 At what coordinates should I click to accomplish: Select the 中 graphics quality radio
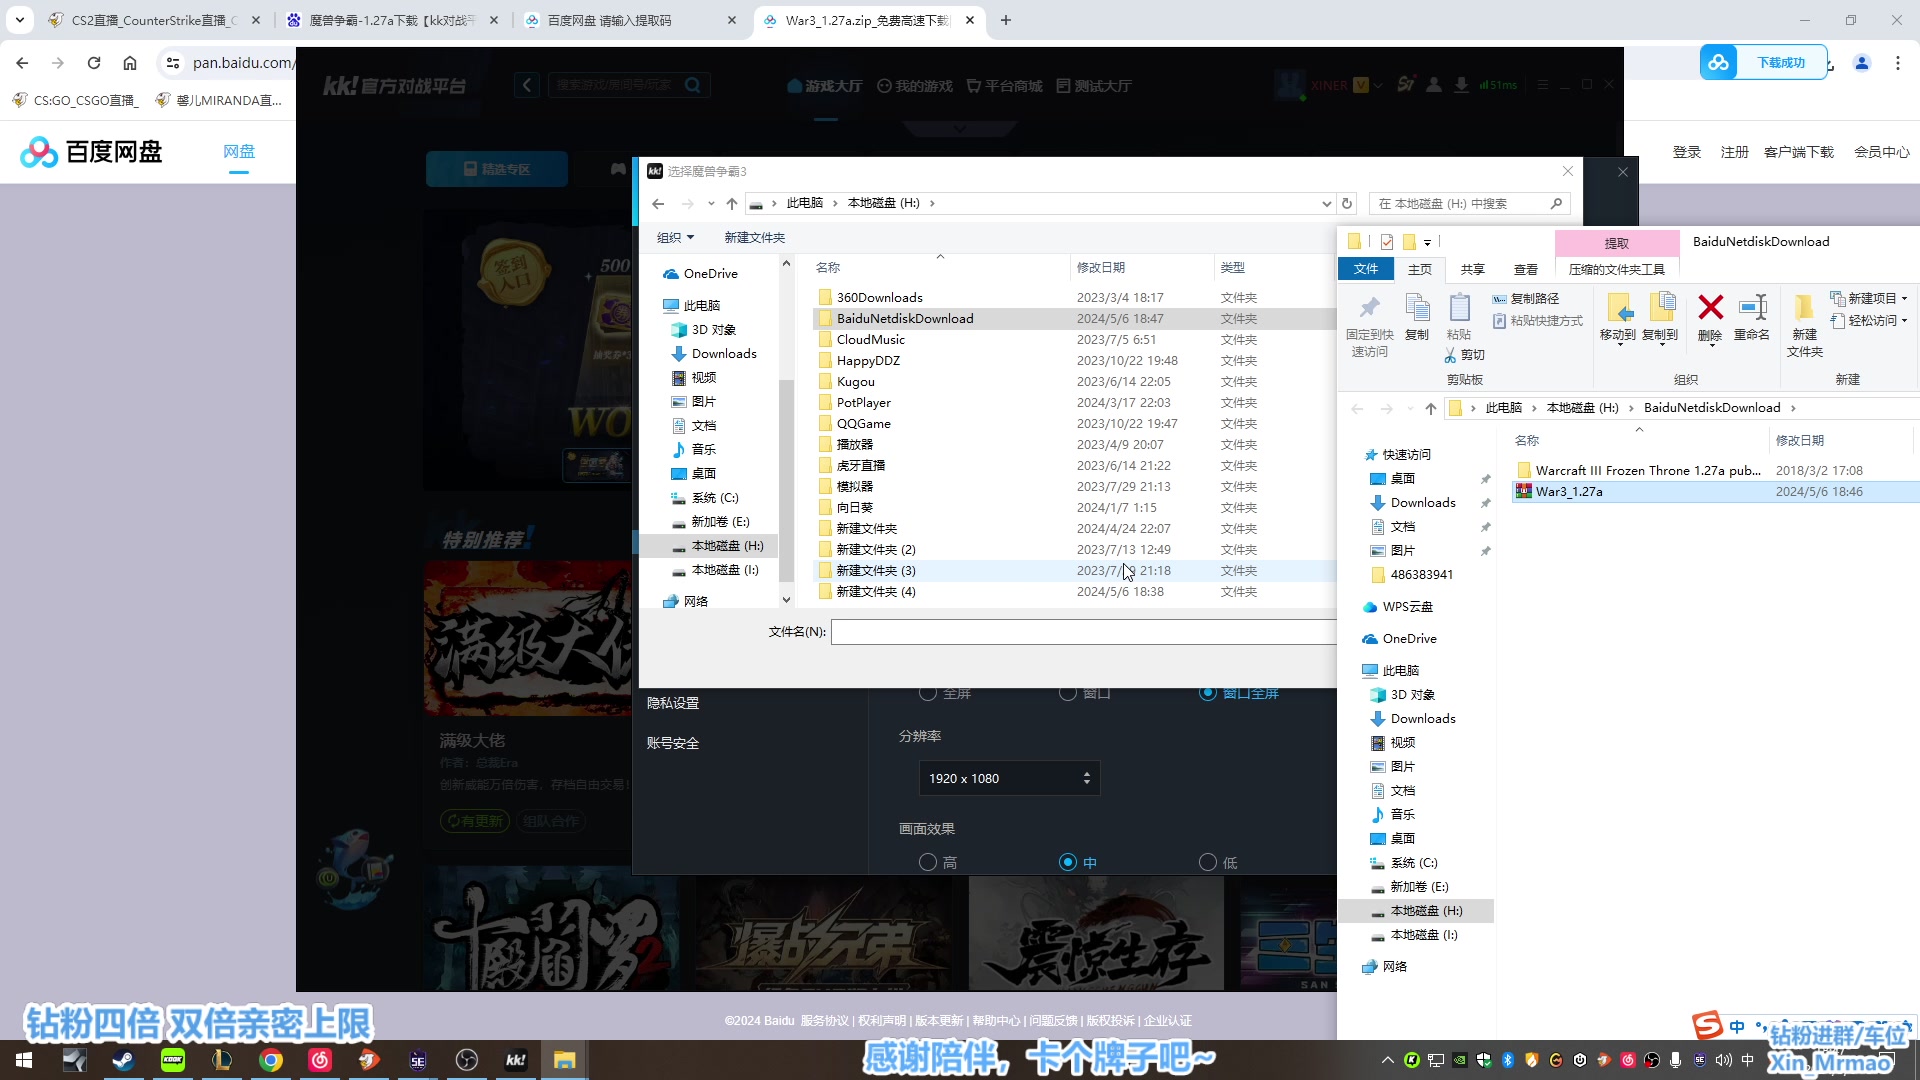(1068, 862)
